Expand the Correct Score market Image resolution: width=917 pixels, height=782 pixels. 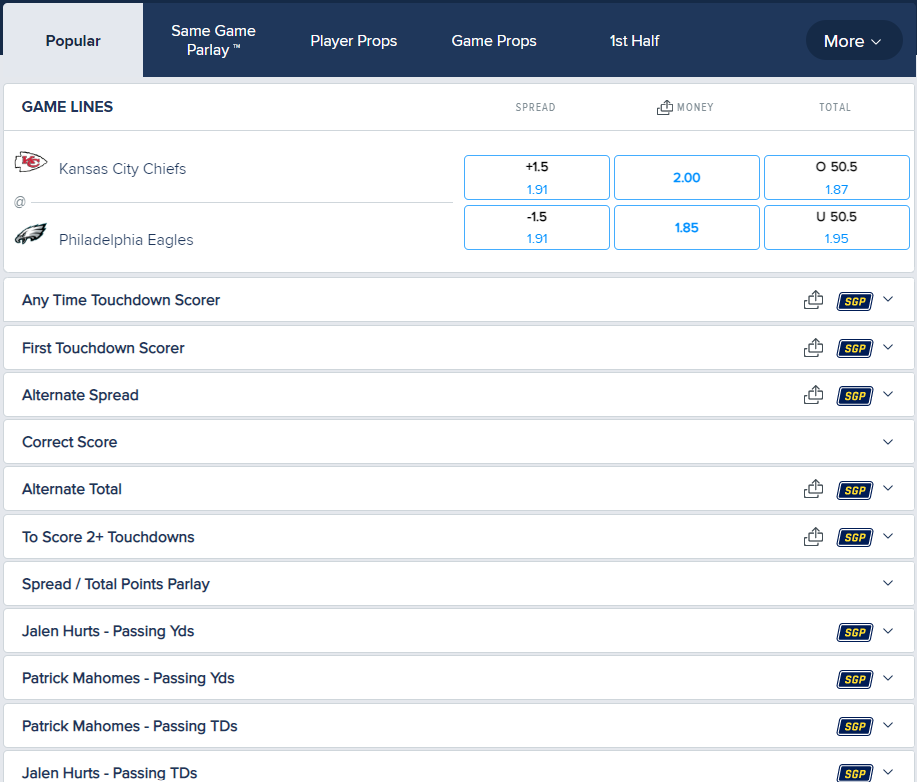888,441
